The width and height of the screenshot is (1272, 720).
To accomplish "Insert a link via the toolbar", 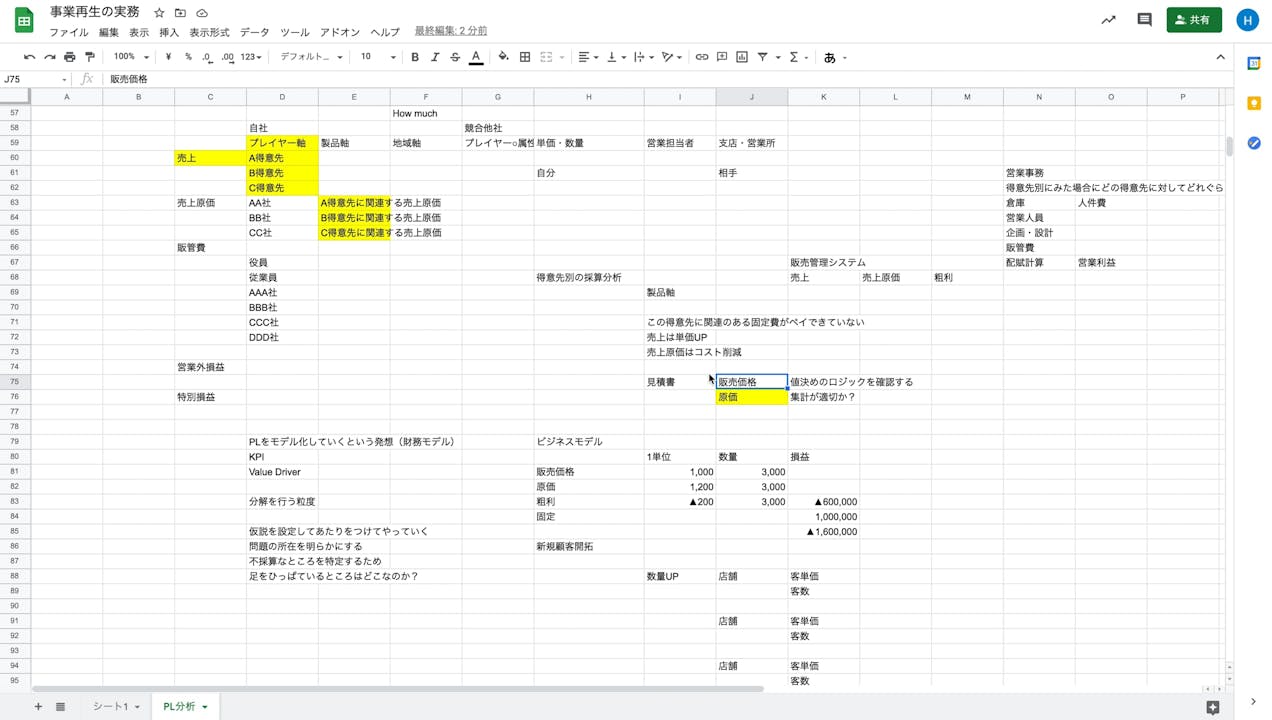I will (x=700, y=57).
